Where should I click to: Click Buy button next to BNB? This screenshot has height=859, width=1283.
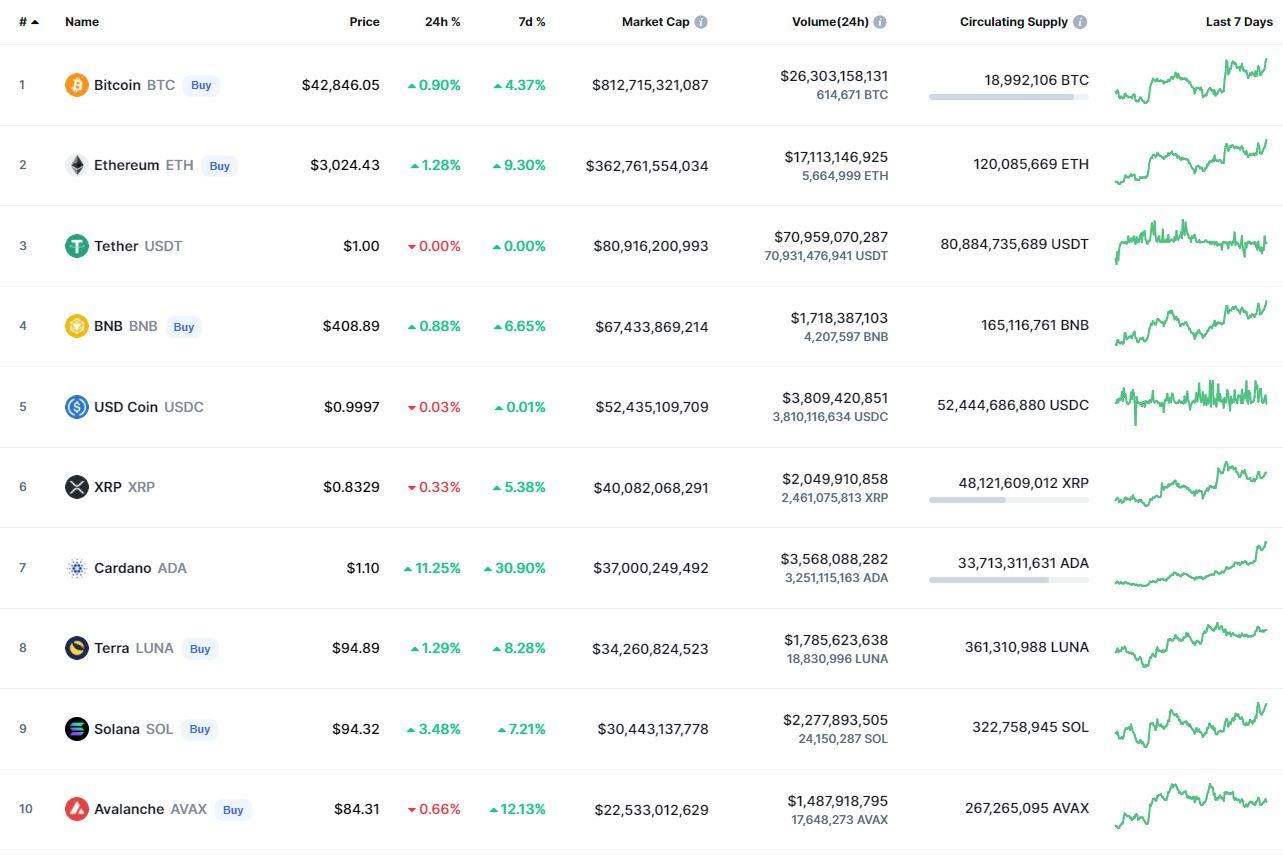[183, 327]
